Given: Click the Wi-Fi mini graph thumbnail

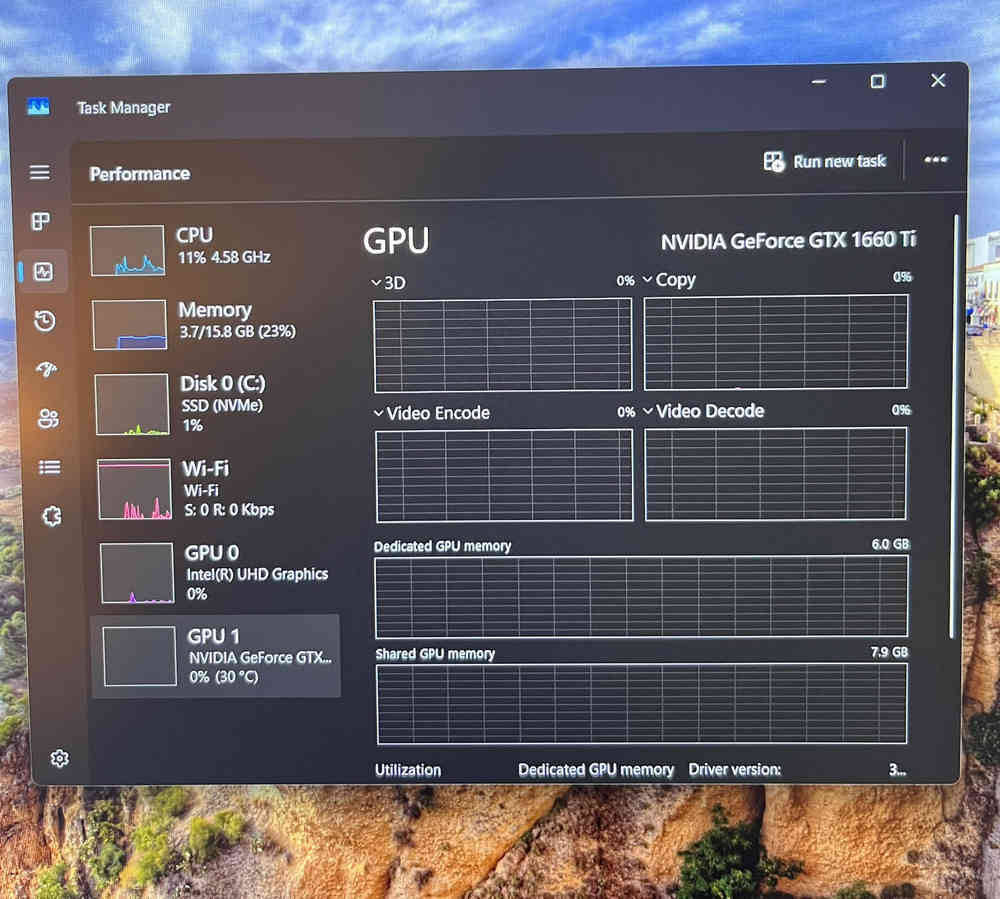Looking at the screenshot, I should click(x=135, y=490).
